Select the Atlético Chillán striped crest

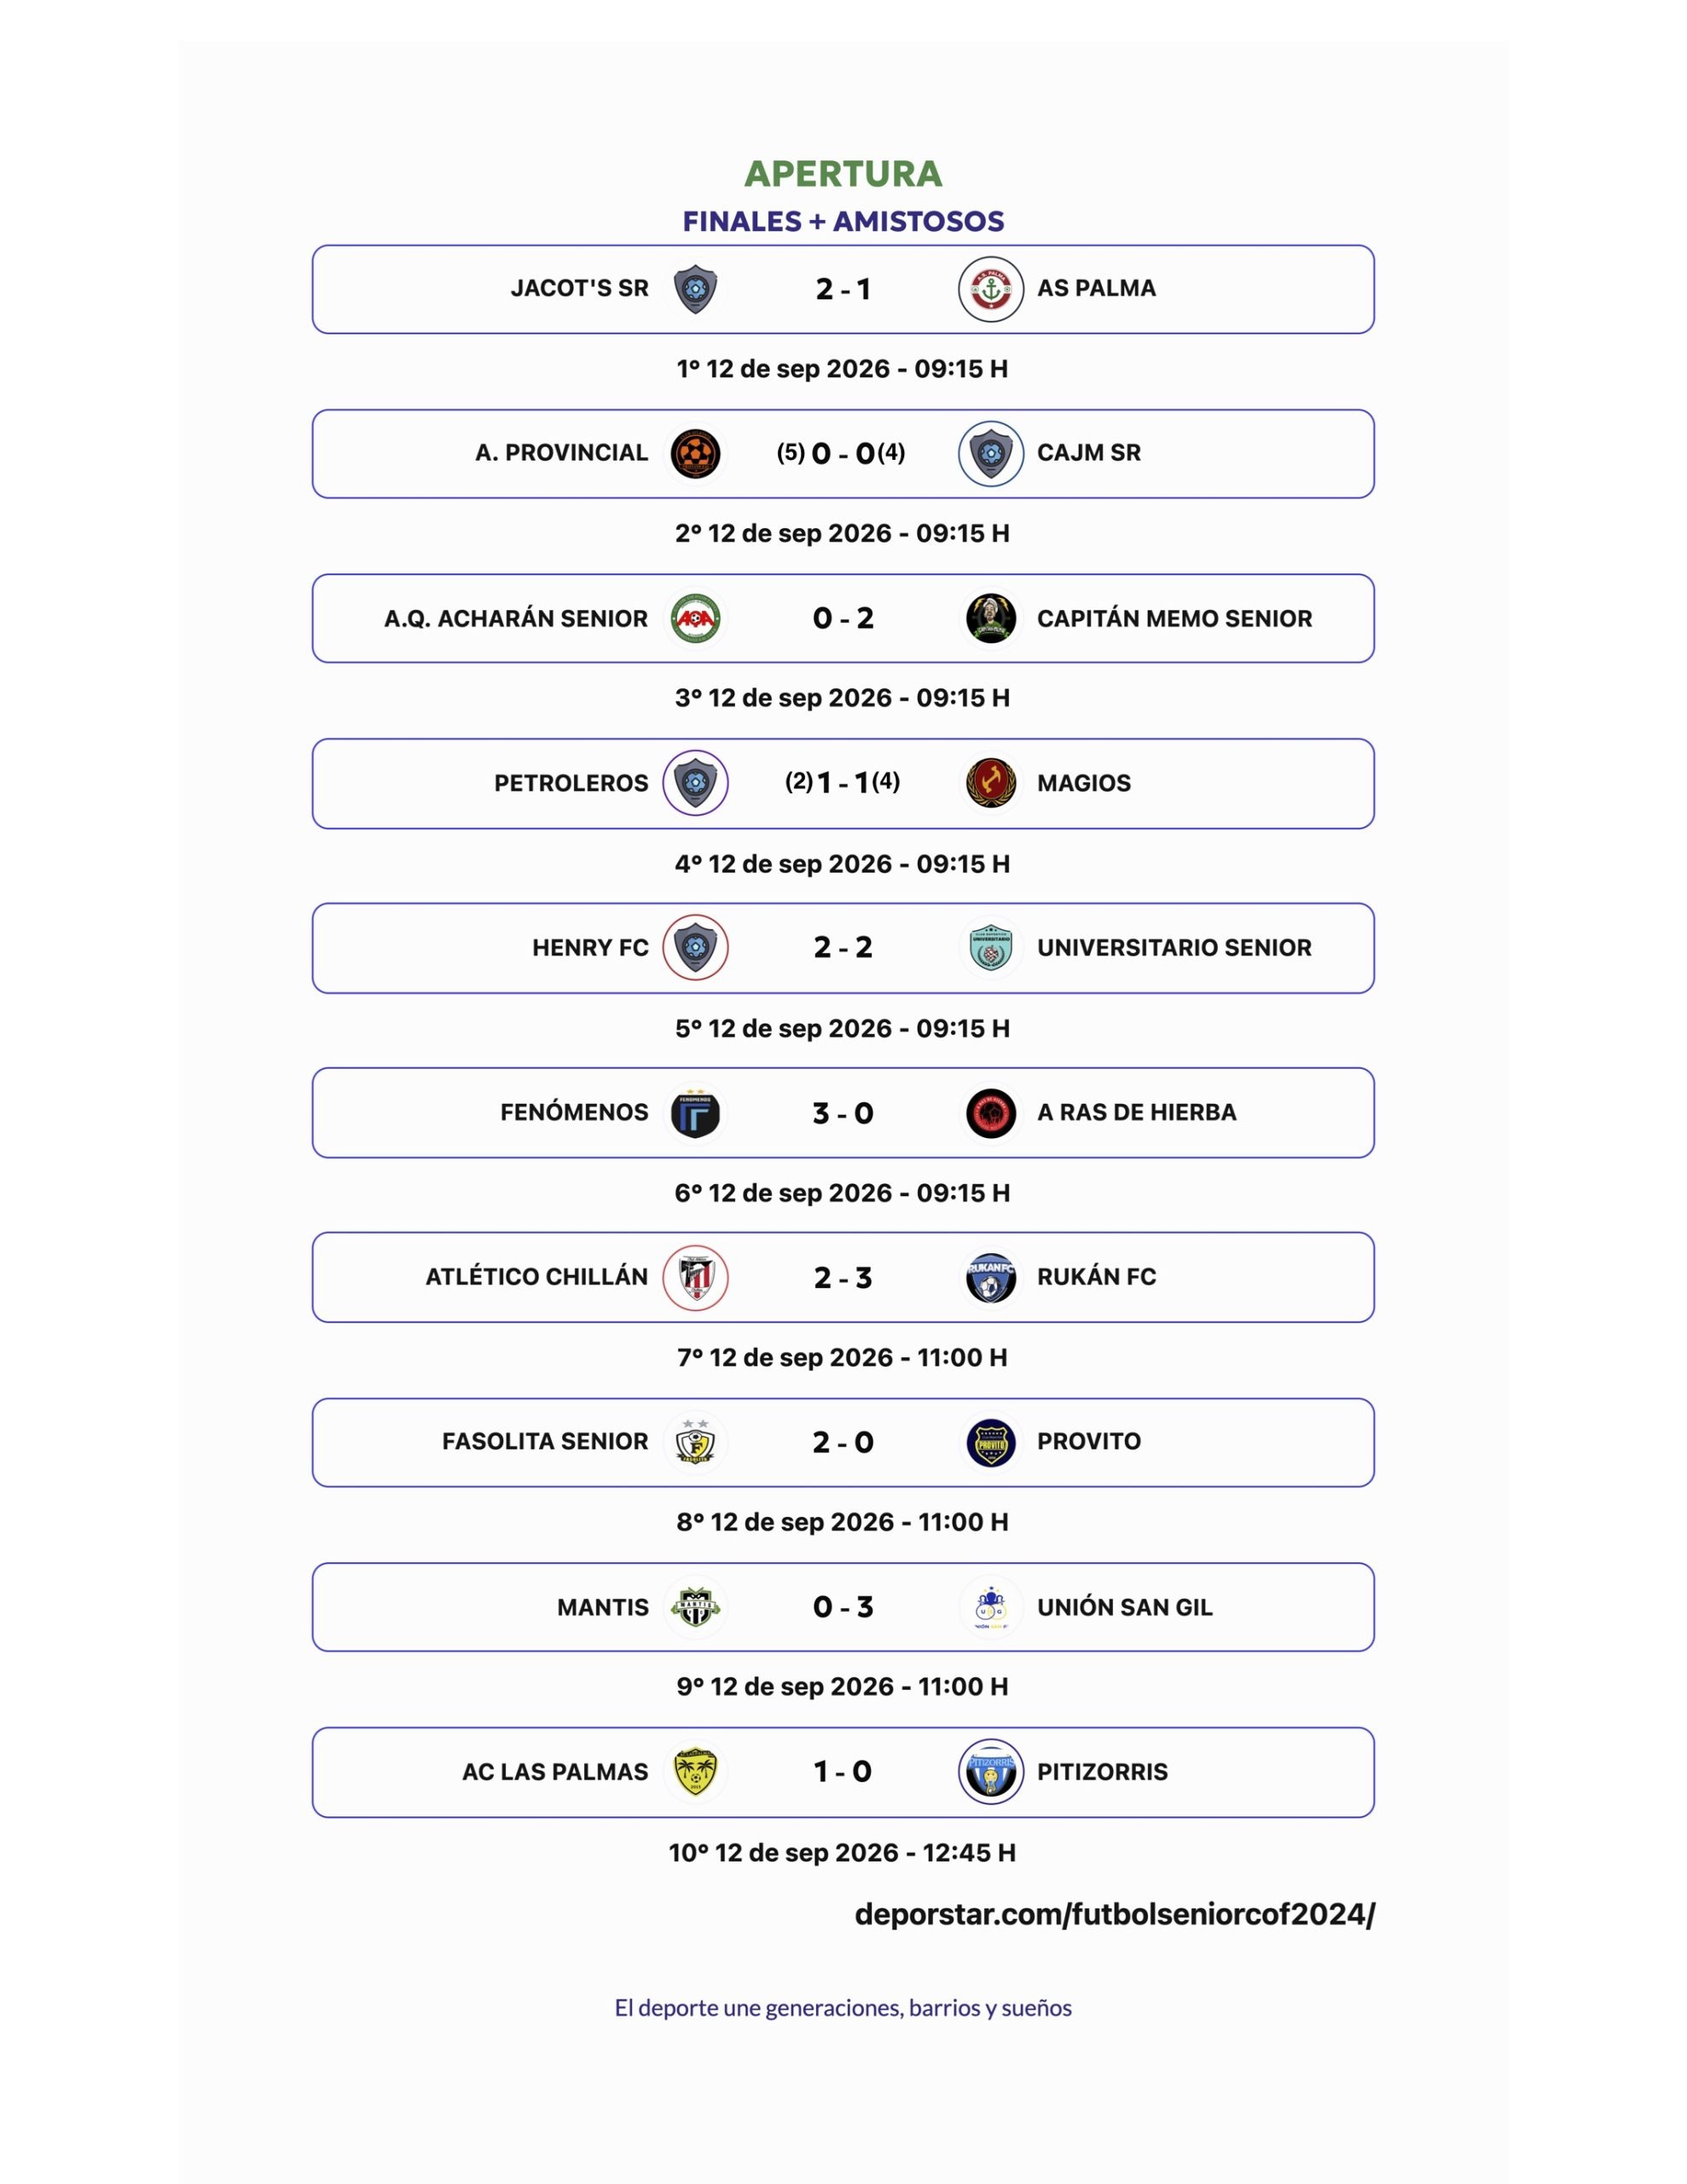[695, 1277]
